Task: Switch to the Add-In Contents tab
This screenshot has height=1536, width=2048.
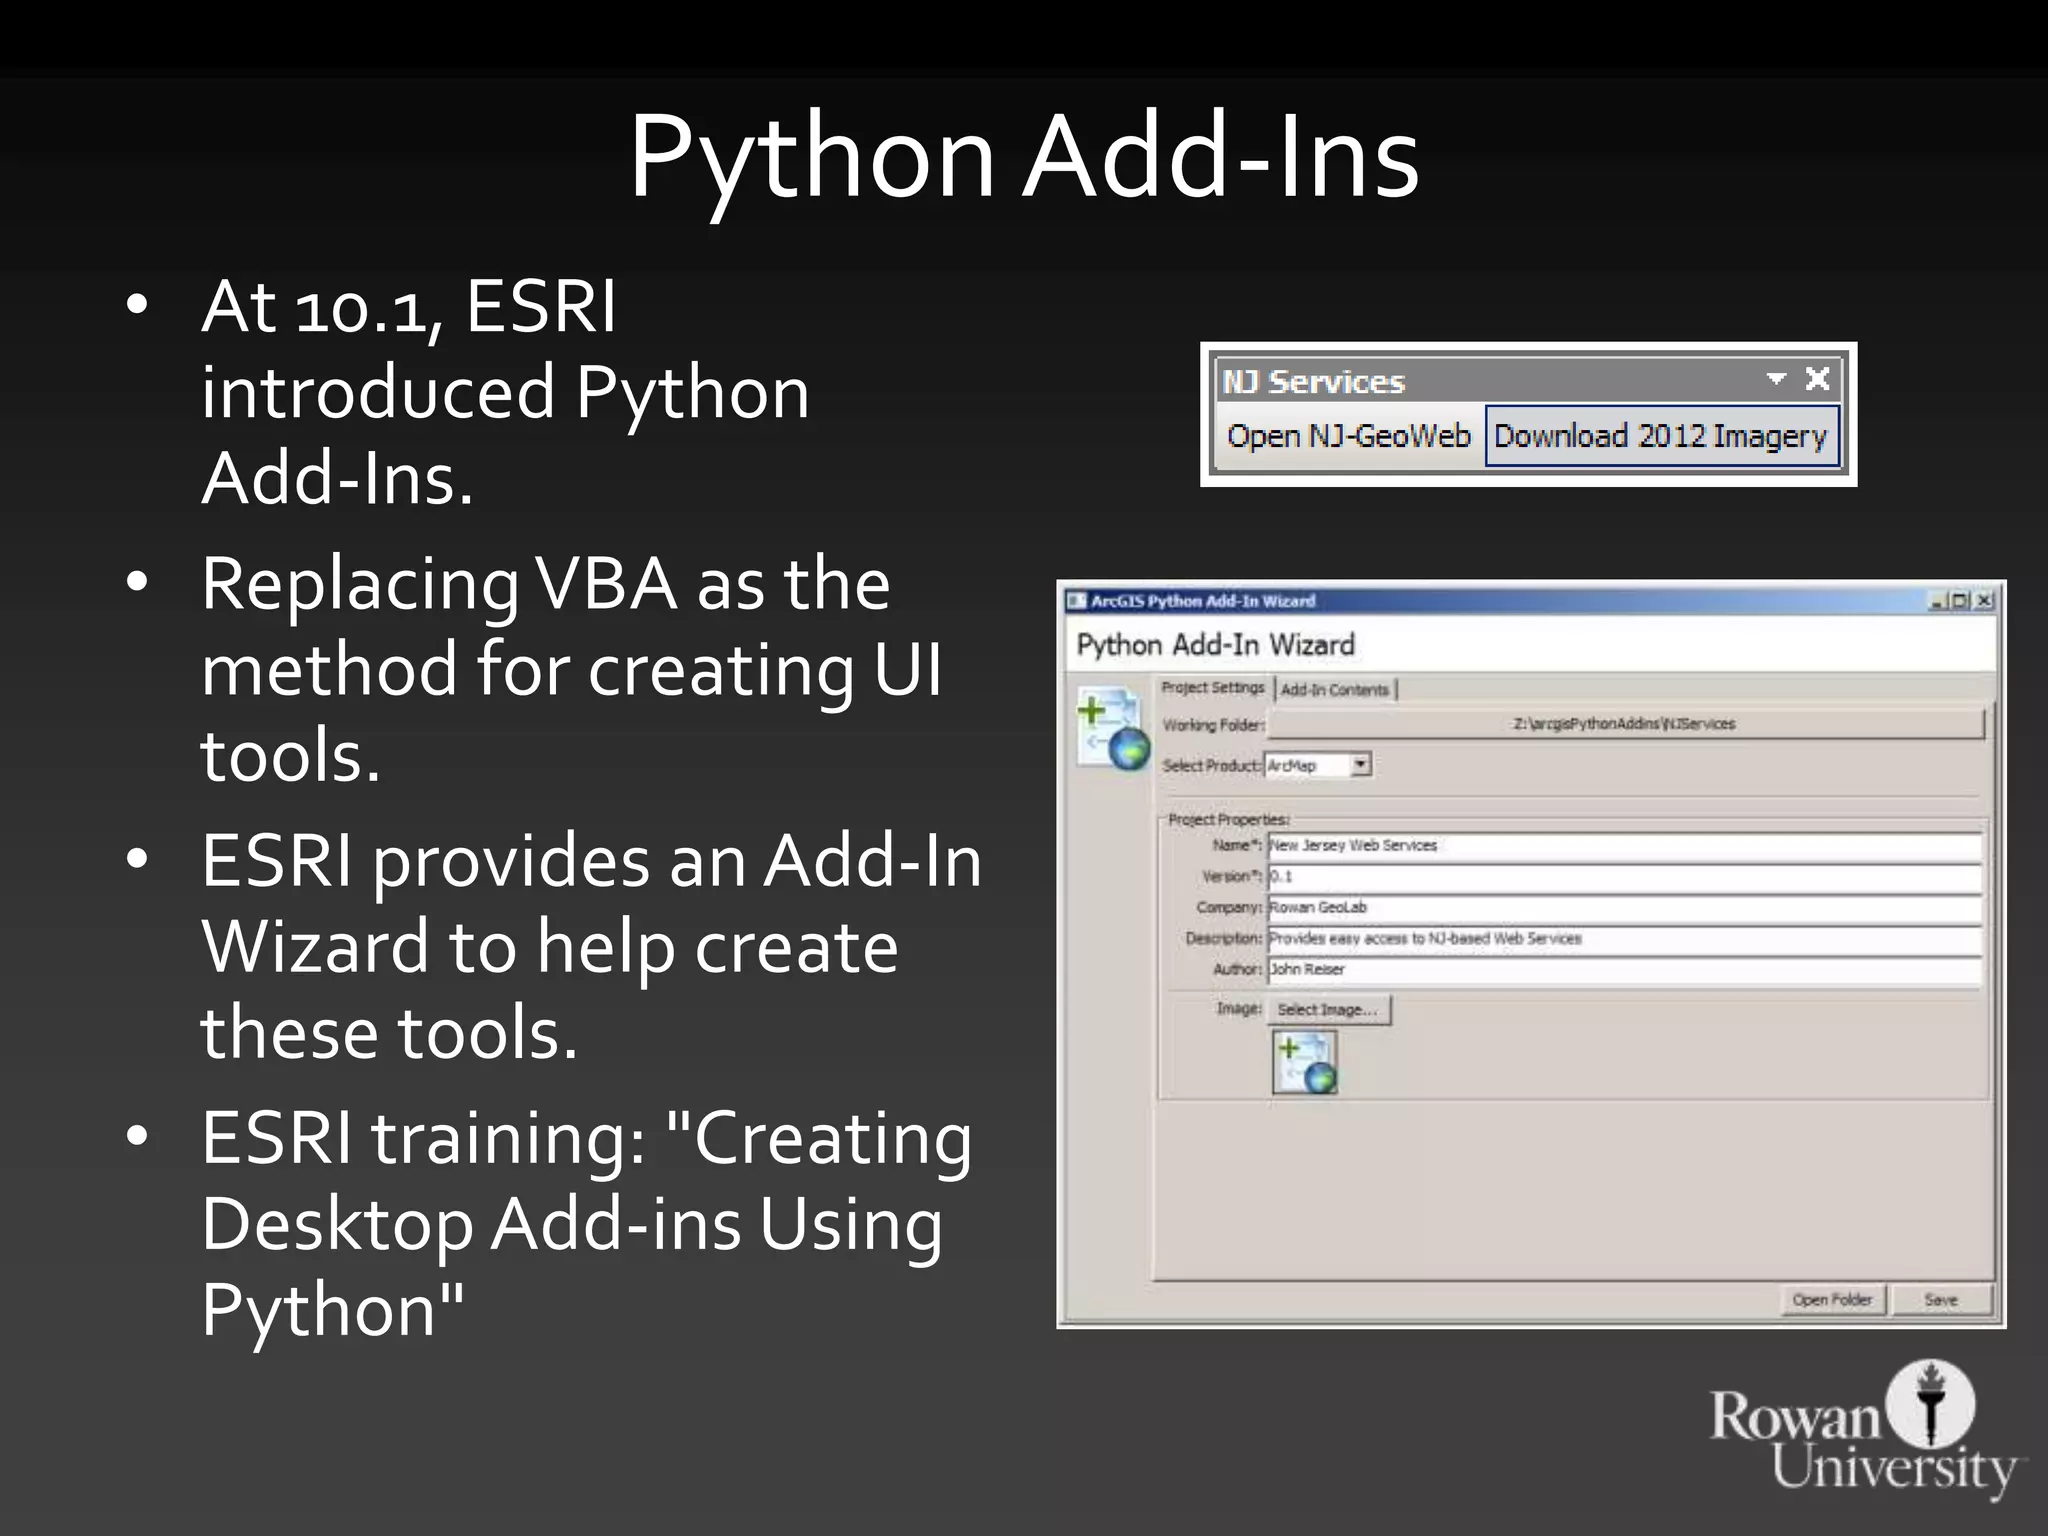Action: click(1335, 690)
